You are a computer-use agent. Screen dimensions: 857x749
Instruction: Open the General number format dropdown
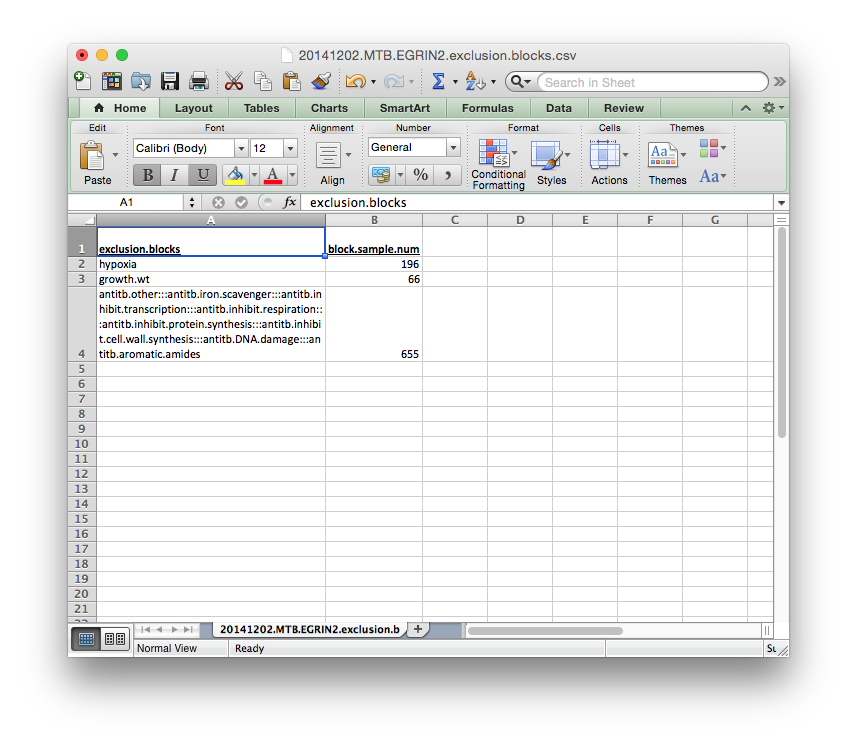(453, 148)
